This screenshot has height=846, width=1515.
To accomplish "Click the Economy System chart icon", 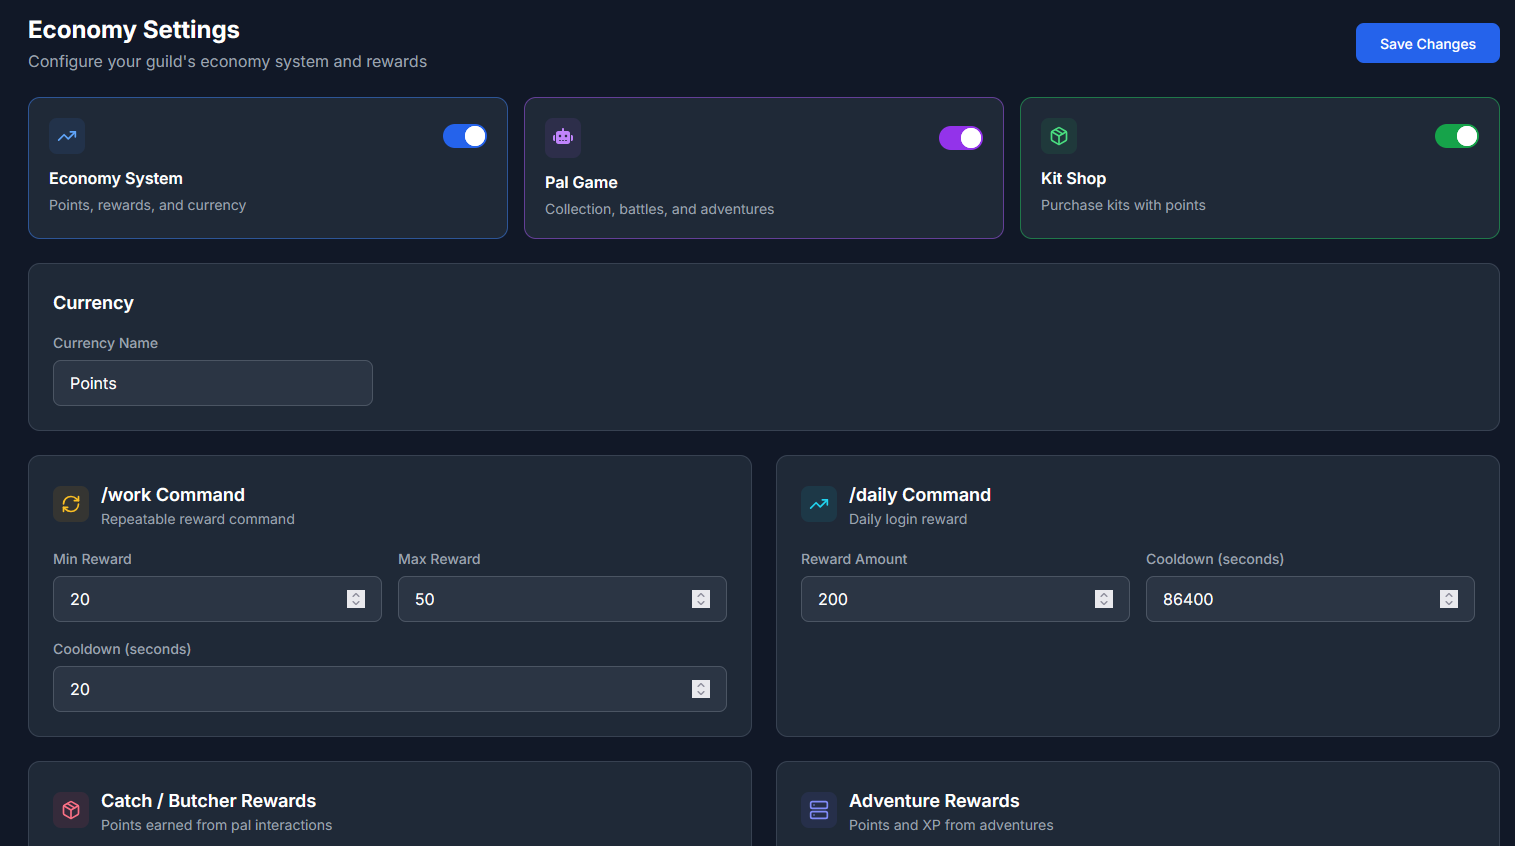I will [x=67, y=136].
